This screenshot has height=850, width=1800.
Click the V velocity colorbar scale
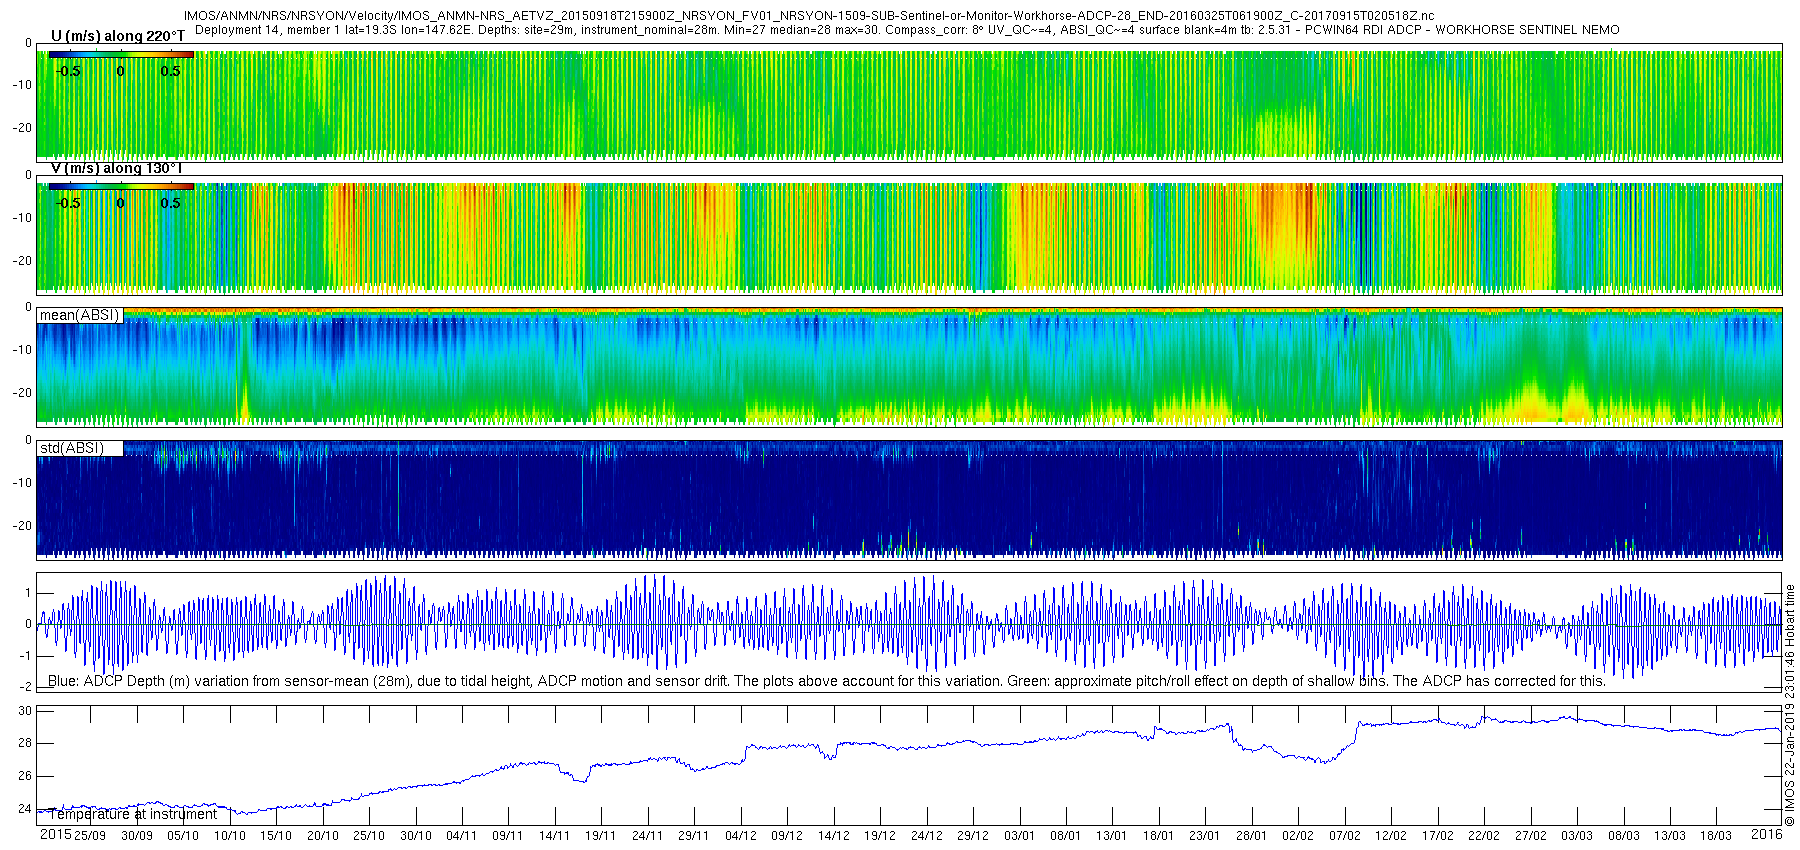tap(121, 186)
